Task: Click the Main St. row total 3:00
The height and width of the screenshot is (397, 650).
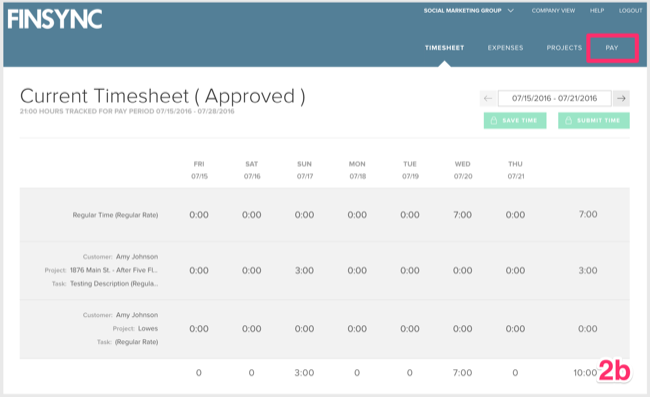Action: coord(588,270)
